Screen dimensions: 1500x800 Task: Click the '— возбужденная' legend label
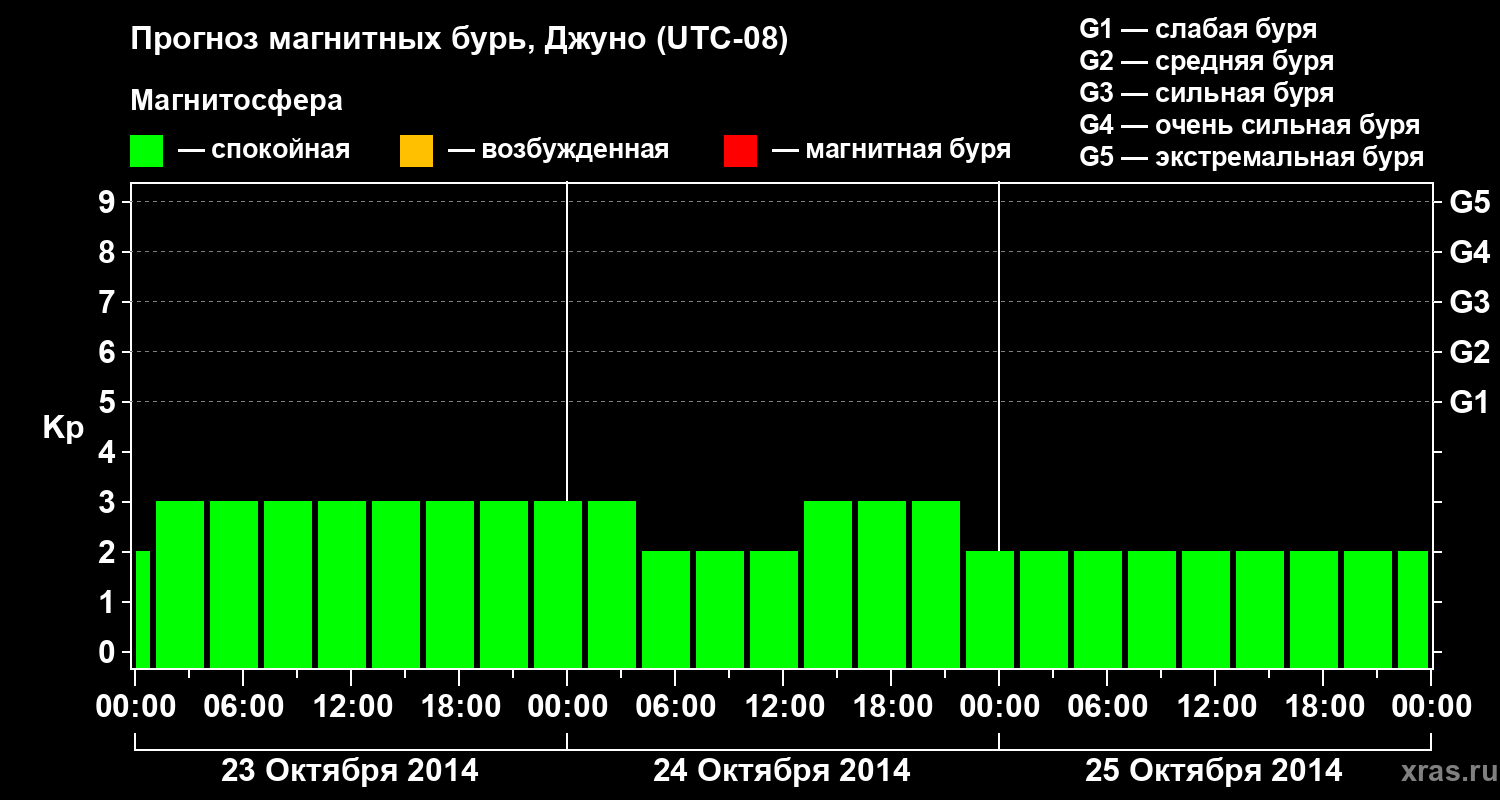pos(558,150)
